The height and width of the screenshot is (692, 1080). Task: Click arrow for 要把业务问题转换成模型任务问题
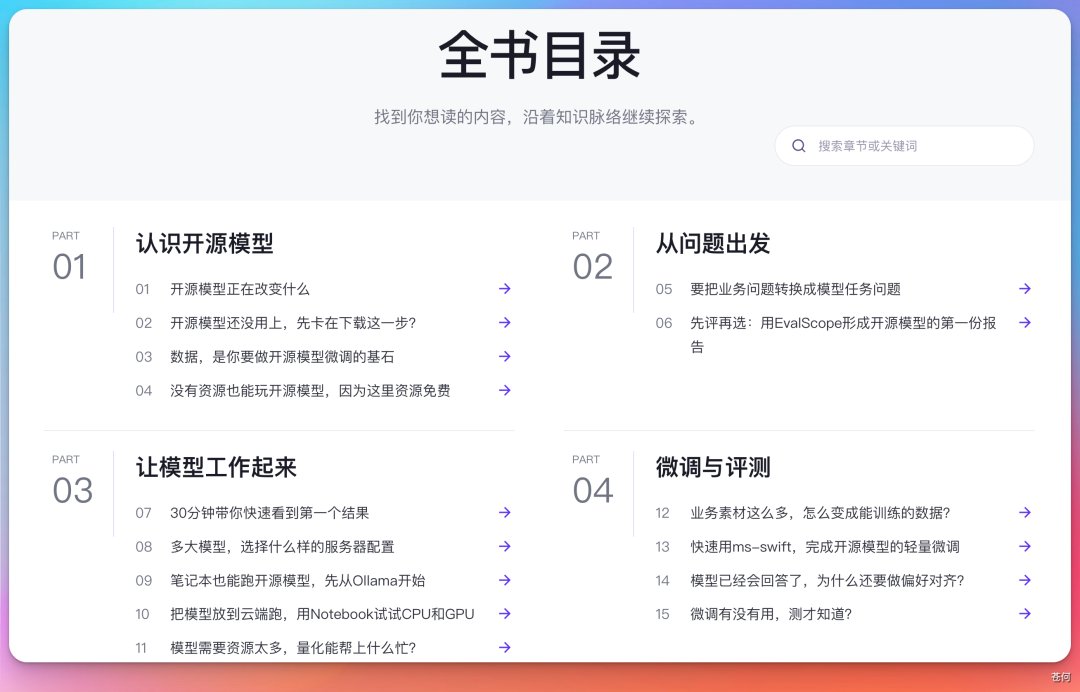[x=1025, y=289]
